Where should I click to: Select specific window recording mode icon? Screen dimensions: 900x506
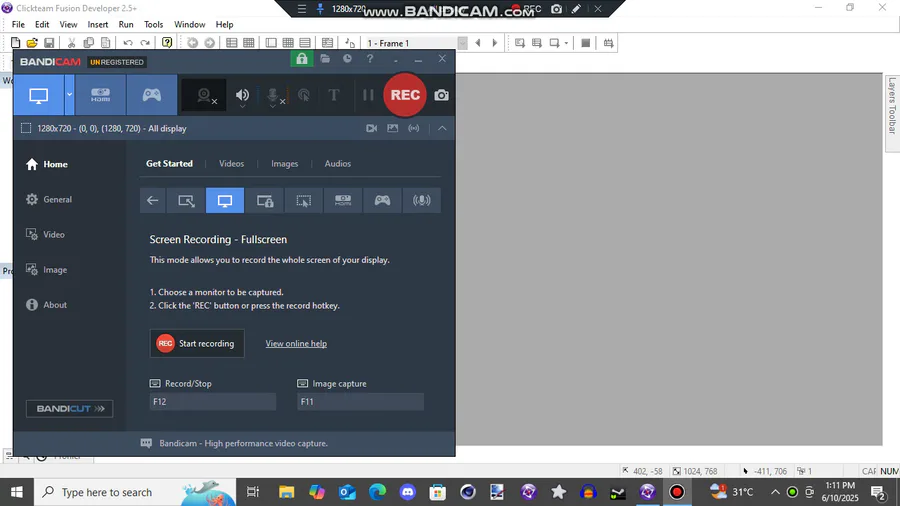point(265,200)
